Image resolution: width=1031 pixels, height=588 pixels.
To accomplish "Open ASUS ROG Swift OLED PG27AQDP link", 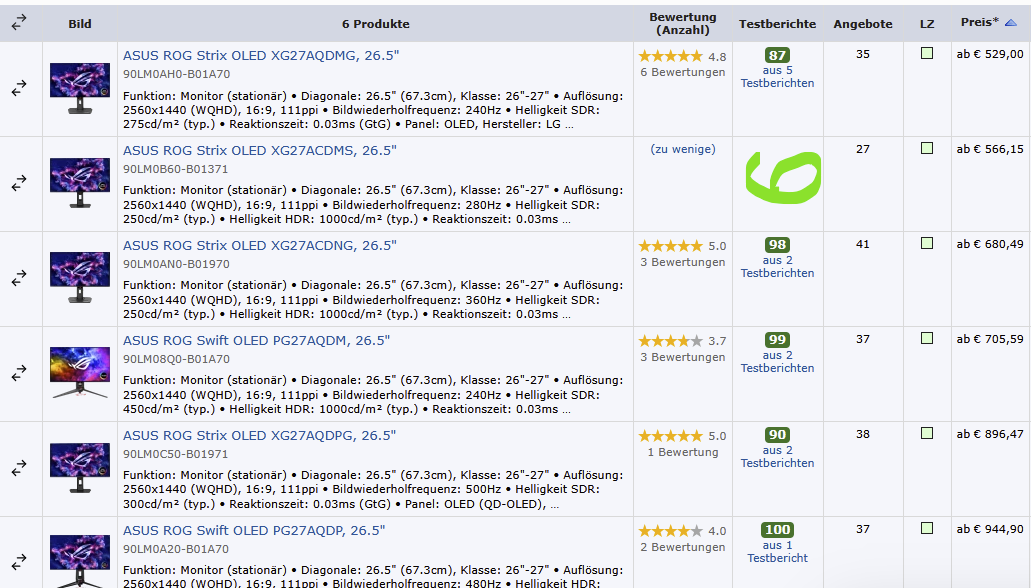I will (254, 530).
